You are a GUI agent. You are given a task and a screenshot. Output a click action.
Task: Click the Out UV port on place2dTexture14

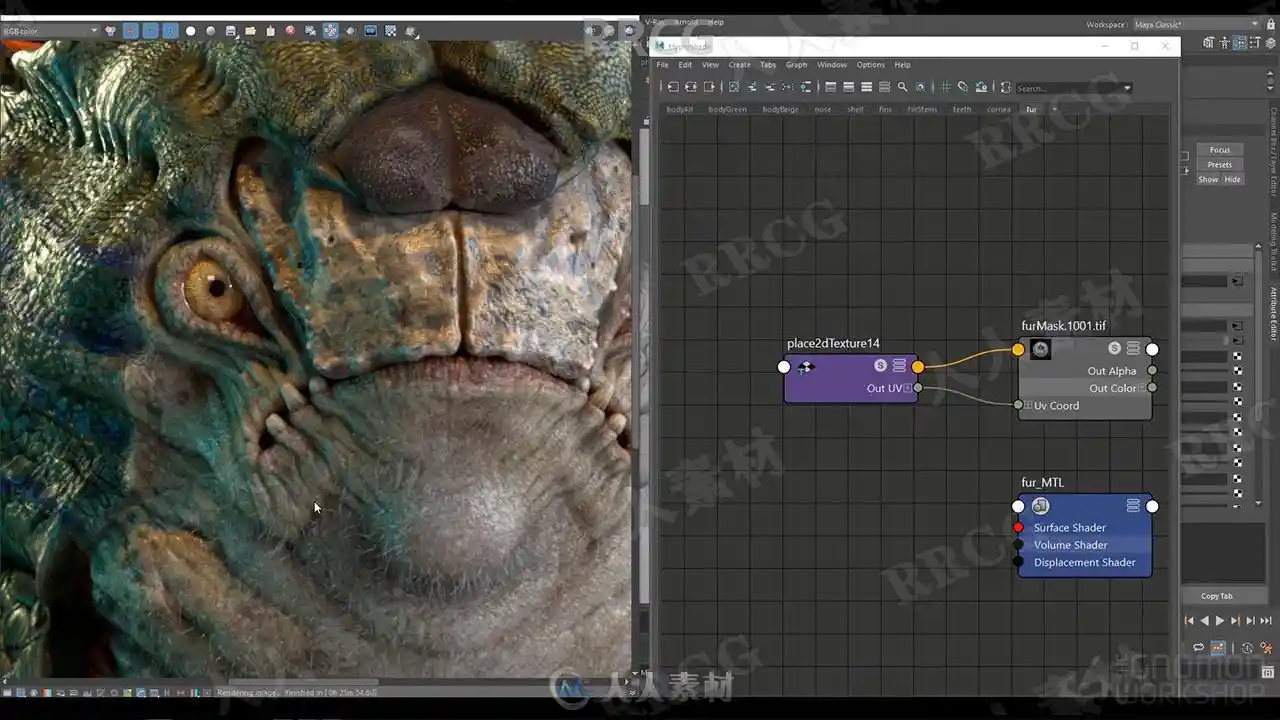(918, 388)
